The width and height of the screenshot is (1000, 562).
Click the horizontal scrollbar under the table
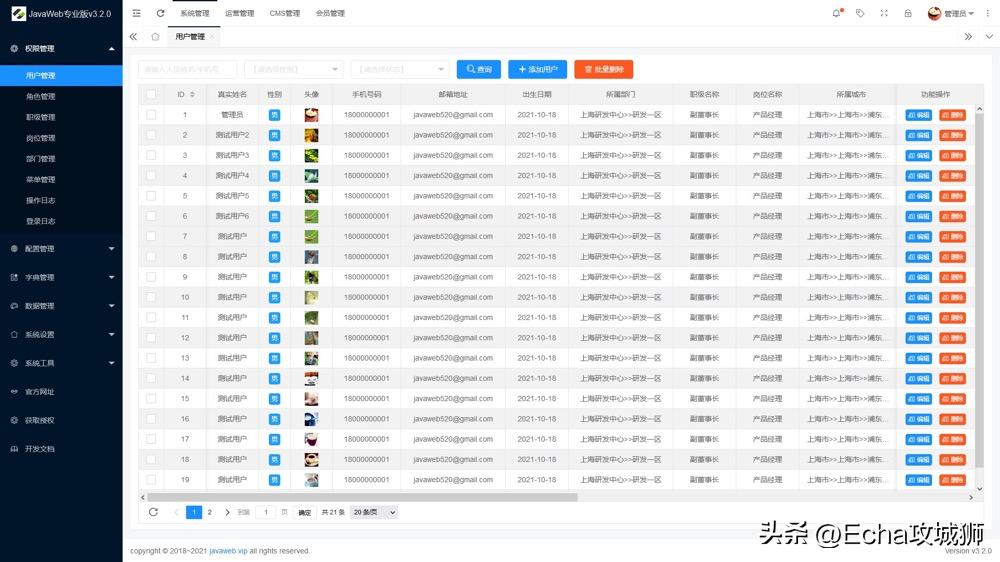(x=362, y=497)
